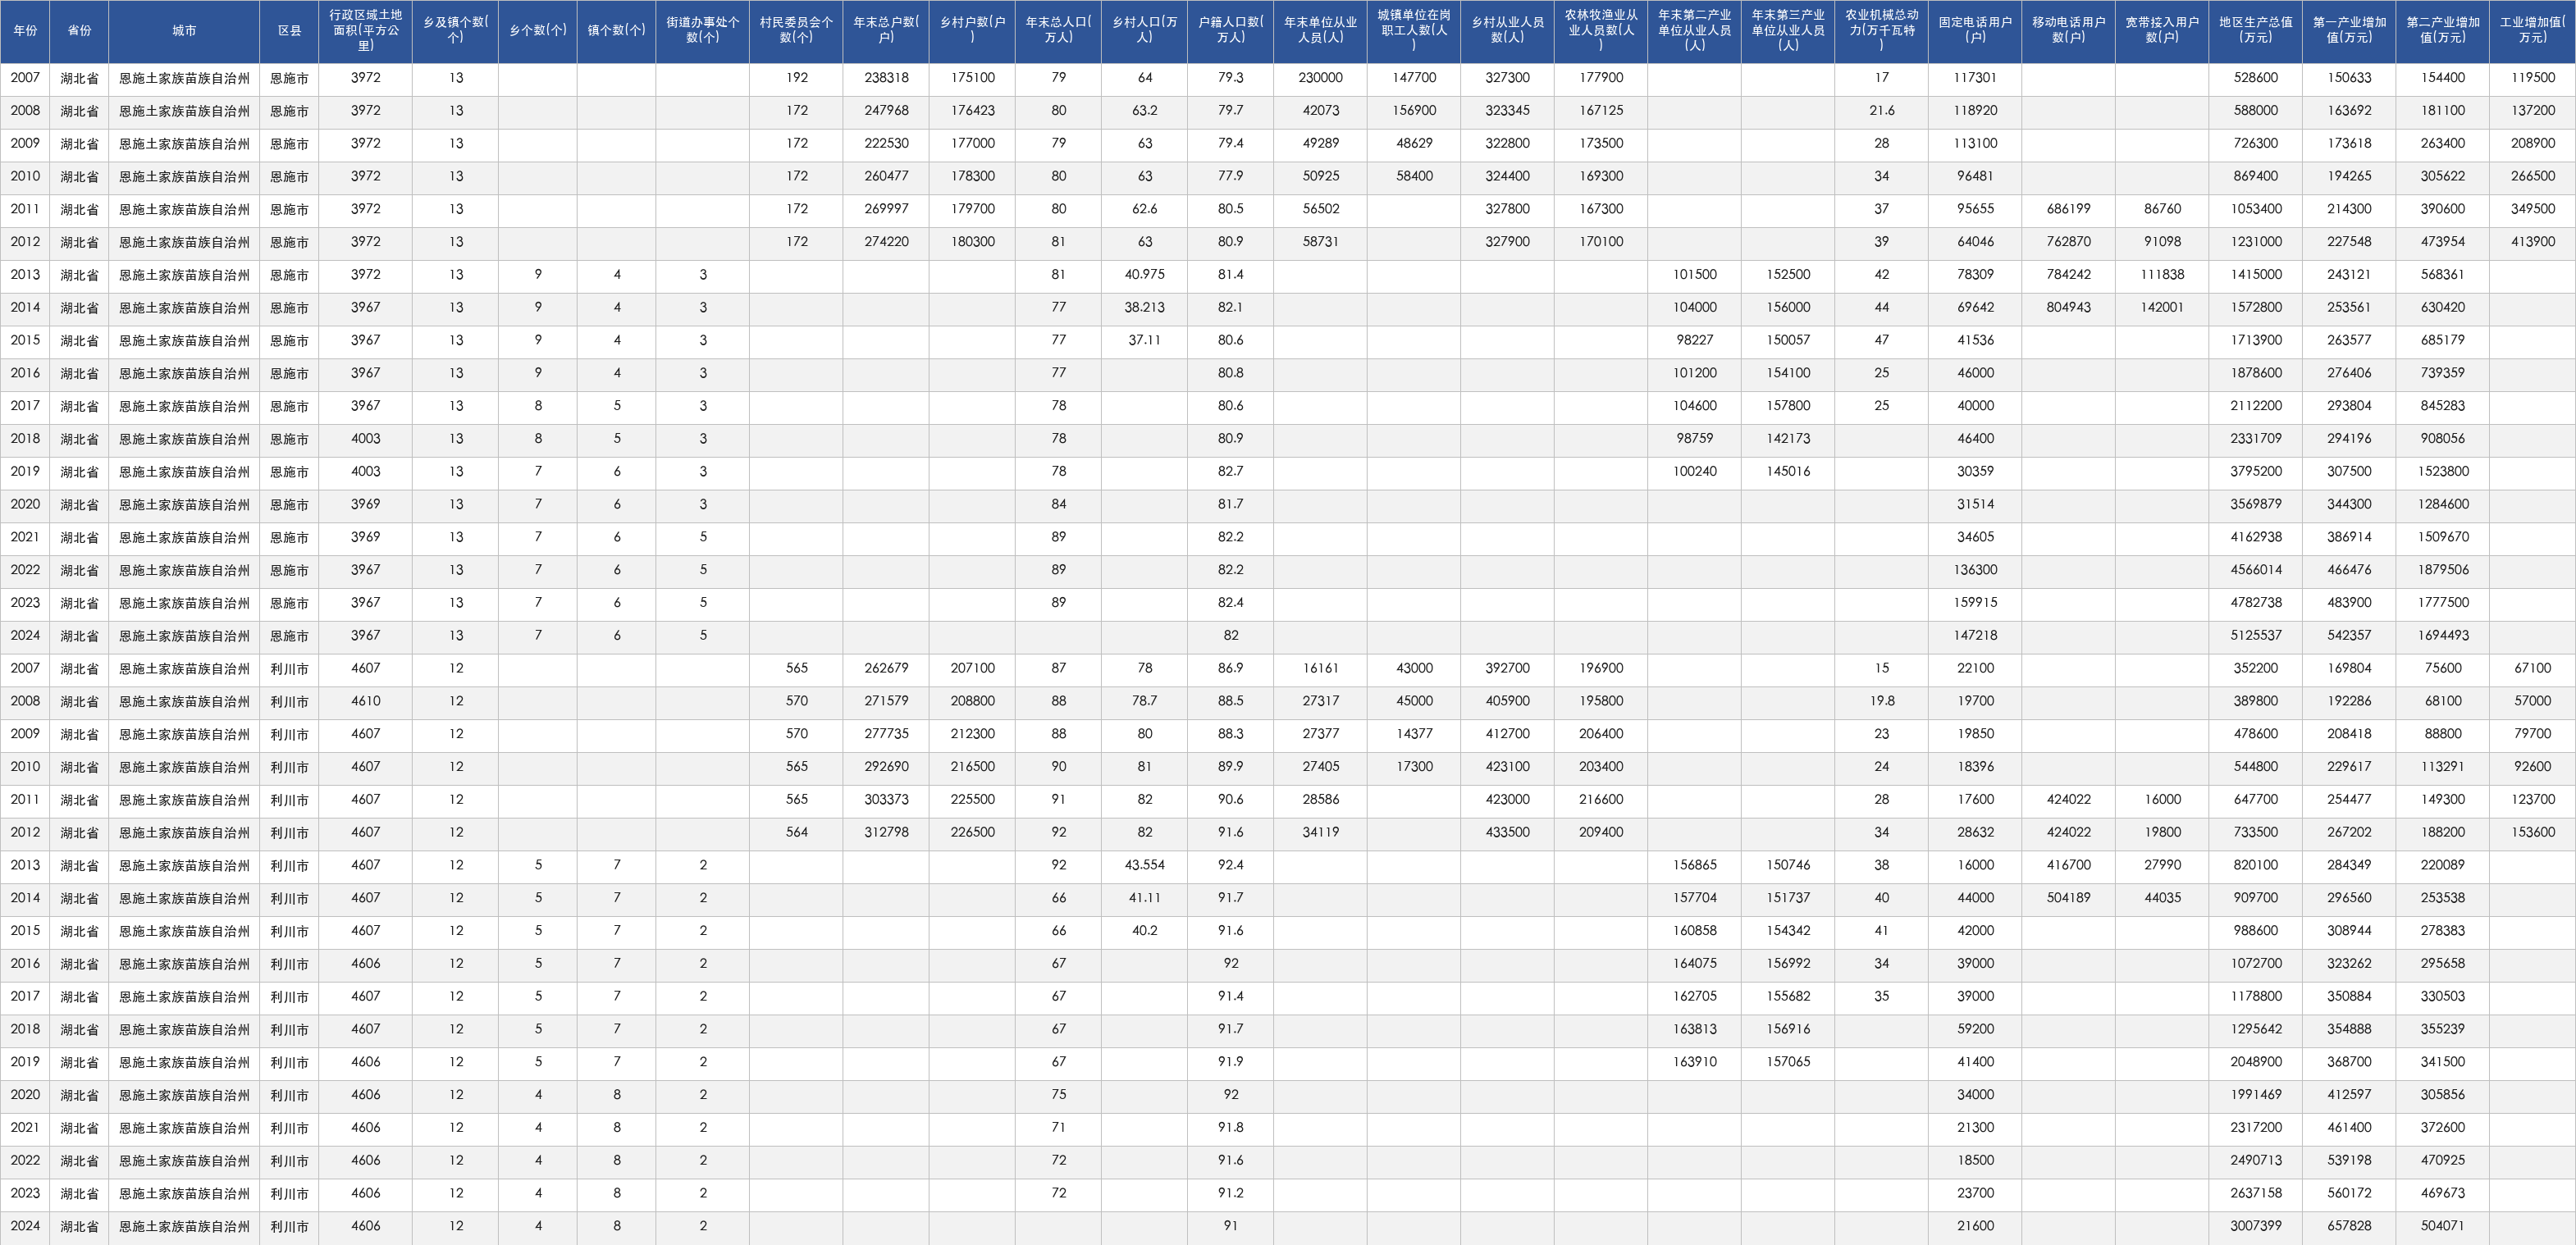Select the 城市 column header
2576x1245 pixels.
184,31
